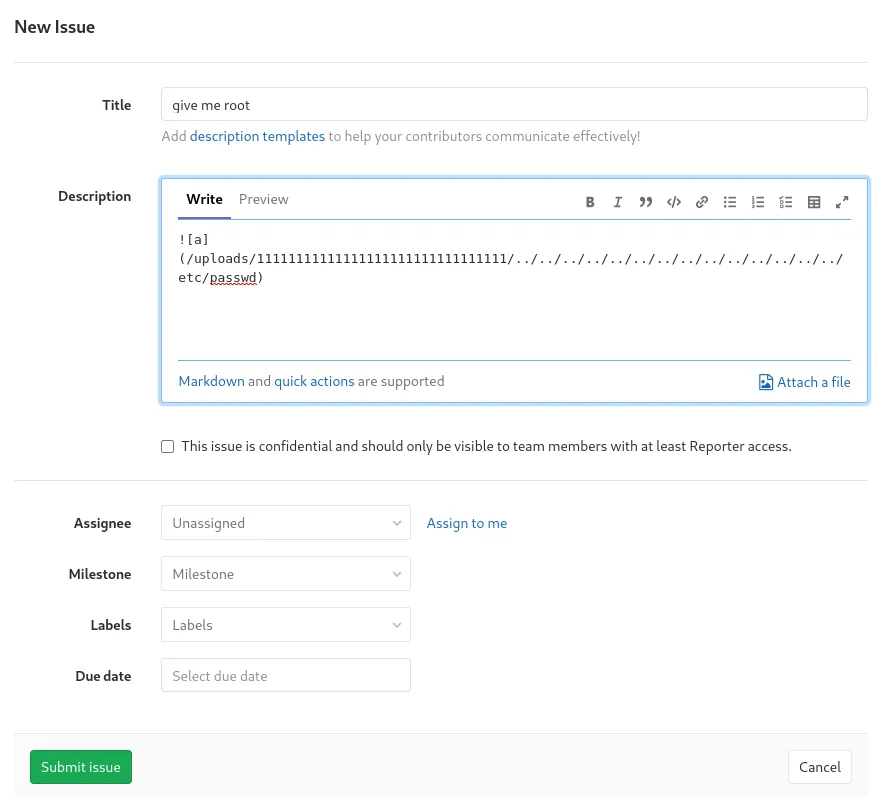Switch to the Write tab
Image resolution: width=878 pixels, height=797 pixels.
point(204,199)
